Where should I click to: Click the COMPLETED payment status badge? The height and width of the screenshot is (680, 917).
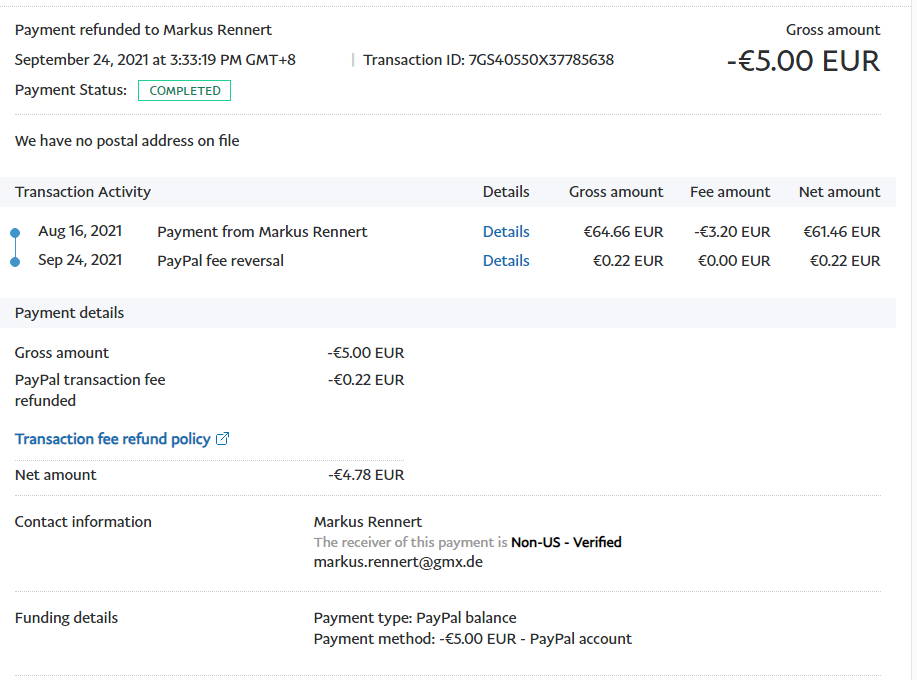tap(184, 91)
